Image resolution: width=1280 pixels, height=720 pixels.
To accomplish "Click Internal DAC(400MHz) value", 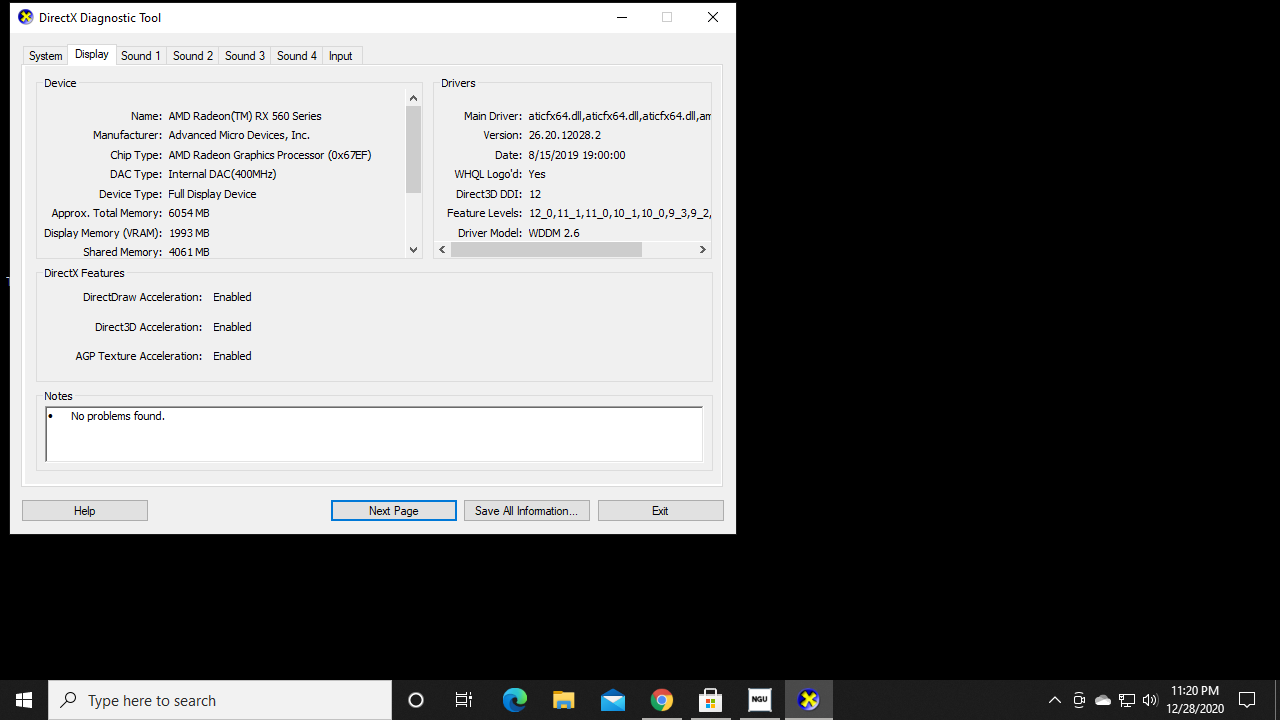I will (x=222, y=174).
